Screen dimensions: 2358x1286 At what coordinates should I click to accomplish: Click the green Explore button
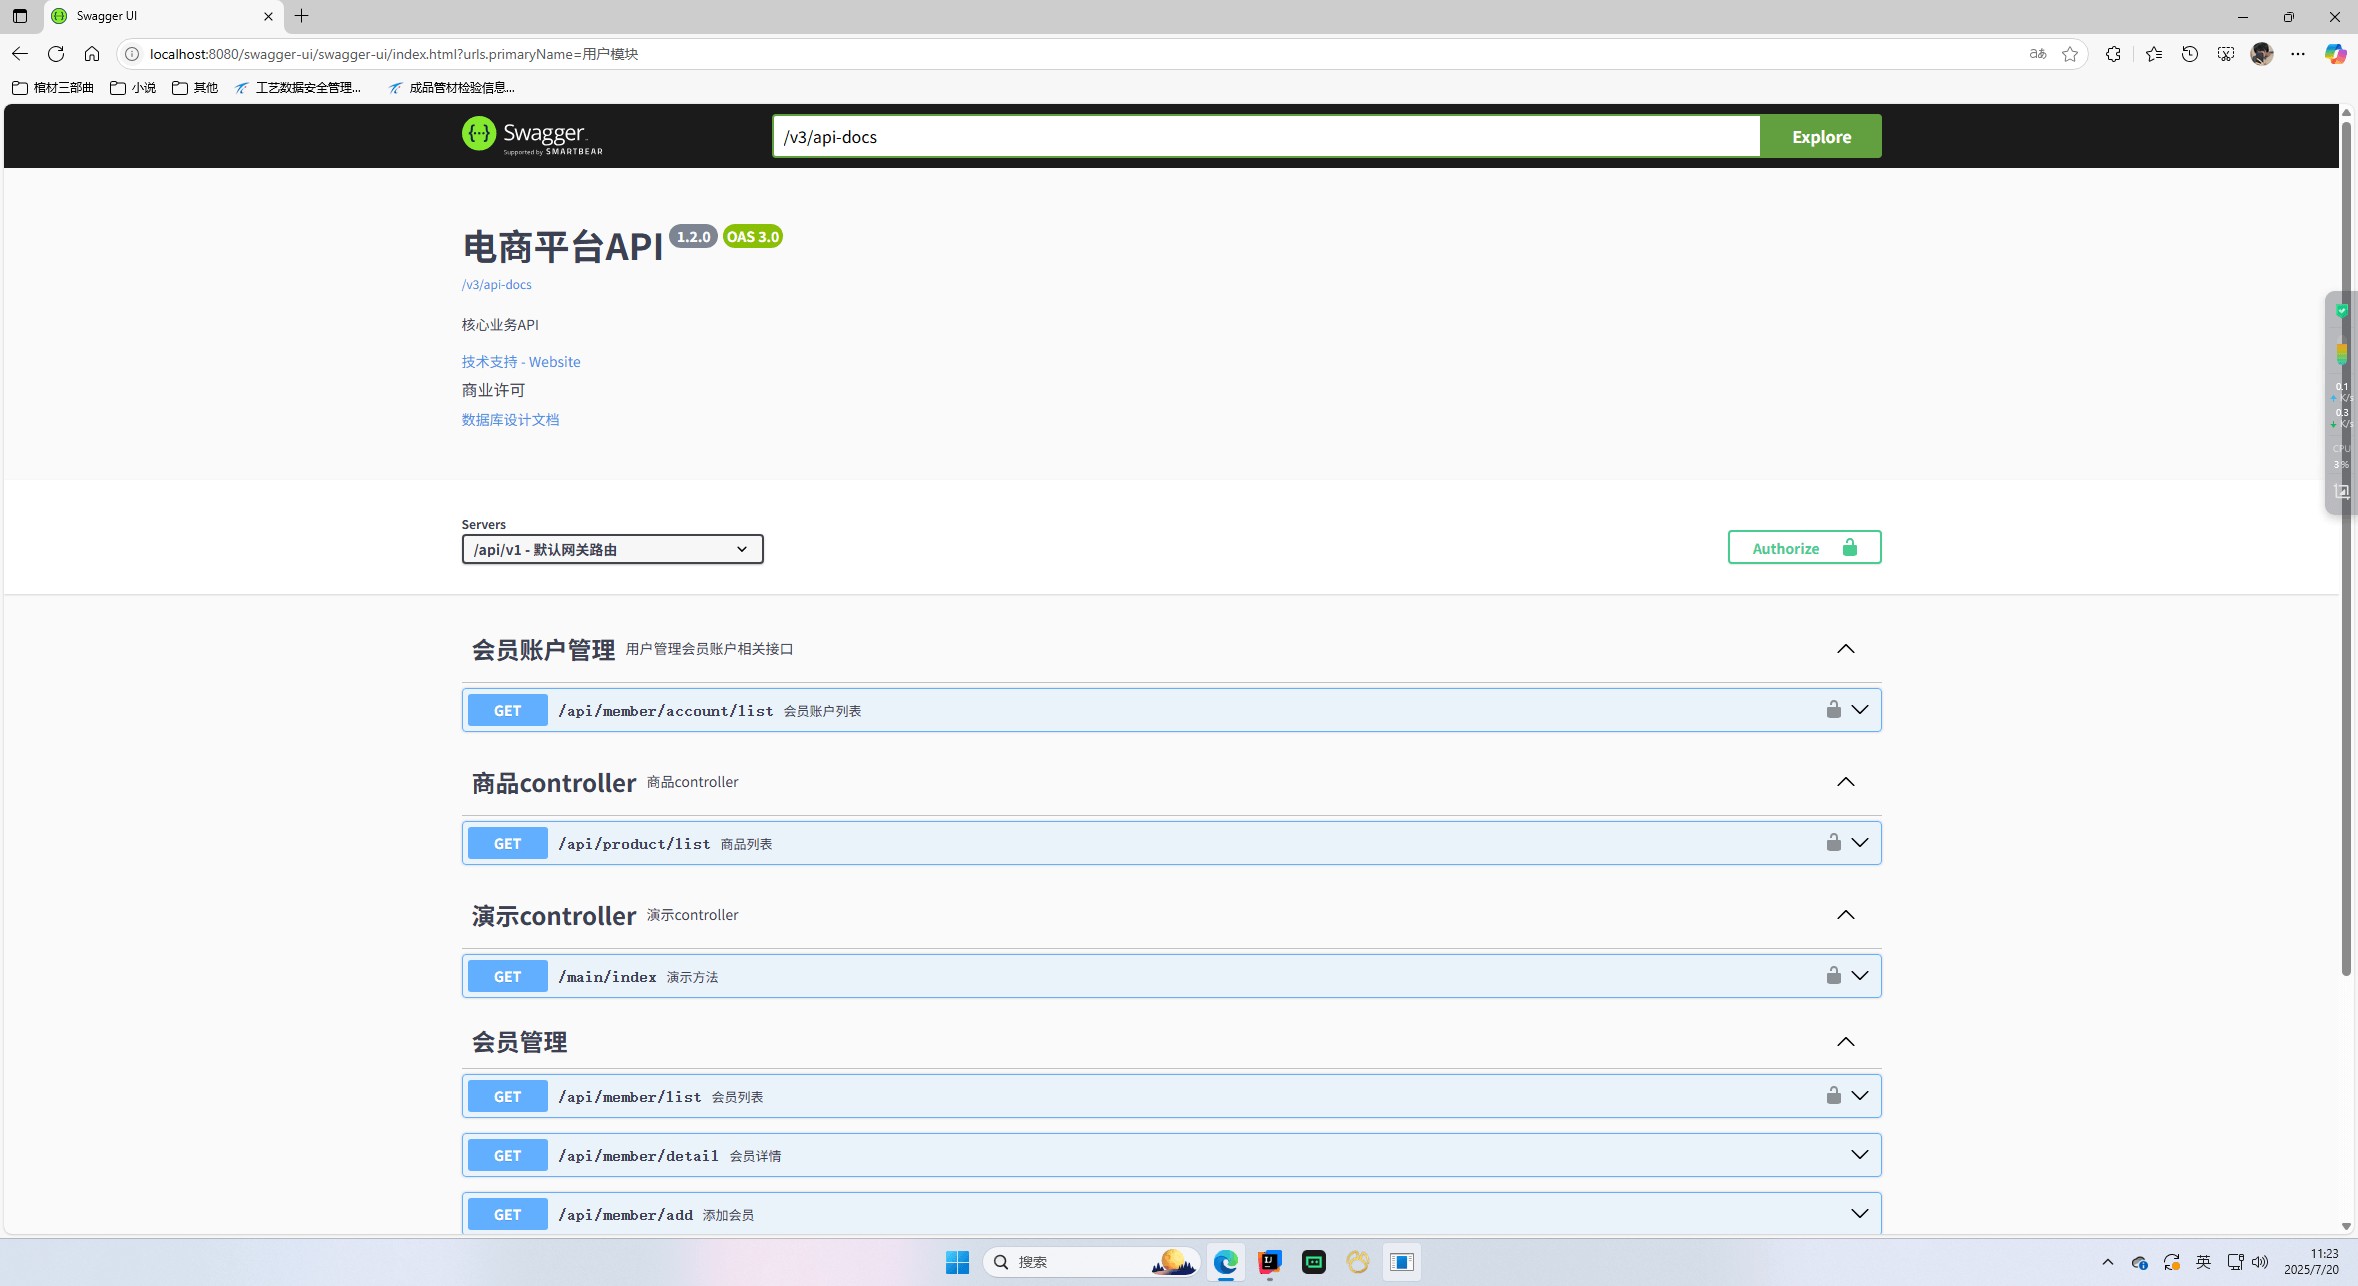coord(1820,137)
